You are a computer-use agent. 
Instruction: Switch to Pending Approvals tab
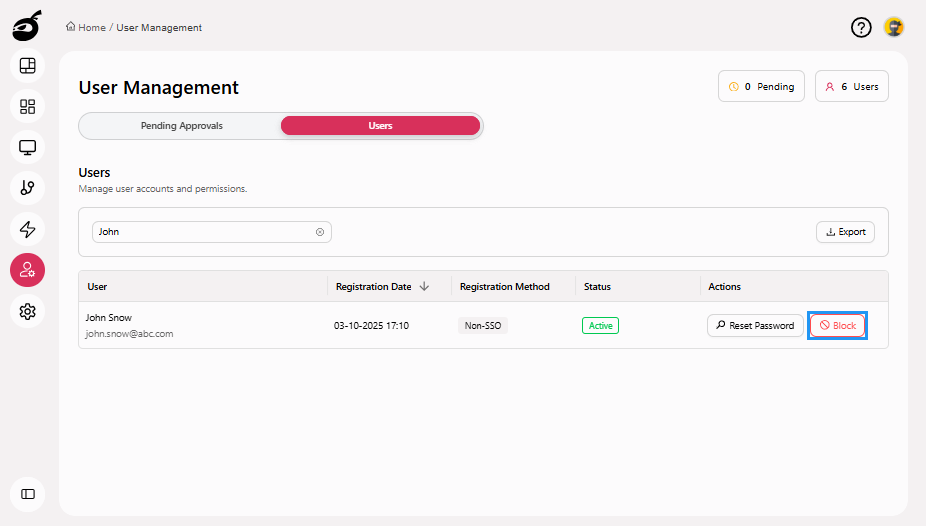(x=181, y=126)
